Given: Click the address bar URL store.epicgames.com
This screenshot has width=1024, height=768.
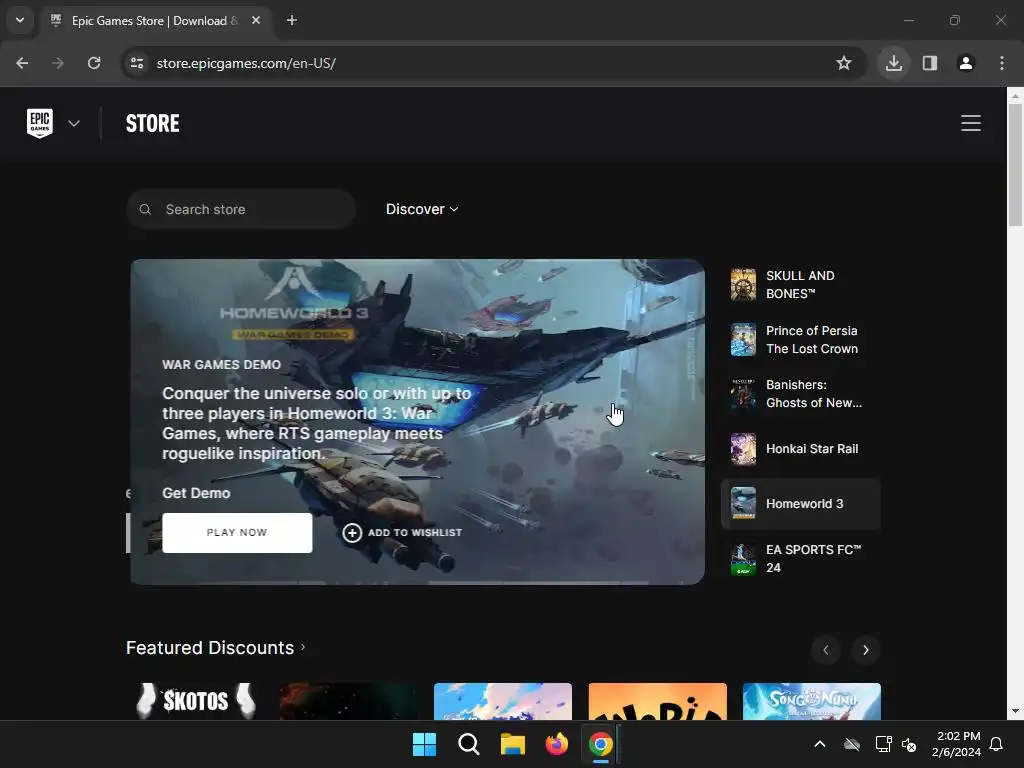Looking at the screenshot, I should [246, 63].
